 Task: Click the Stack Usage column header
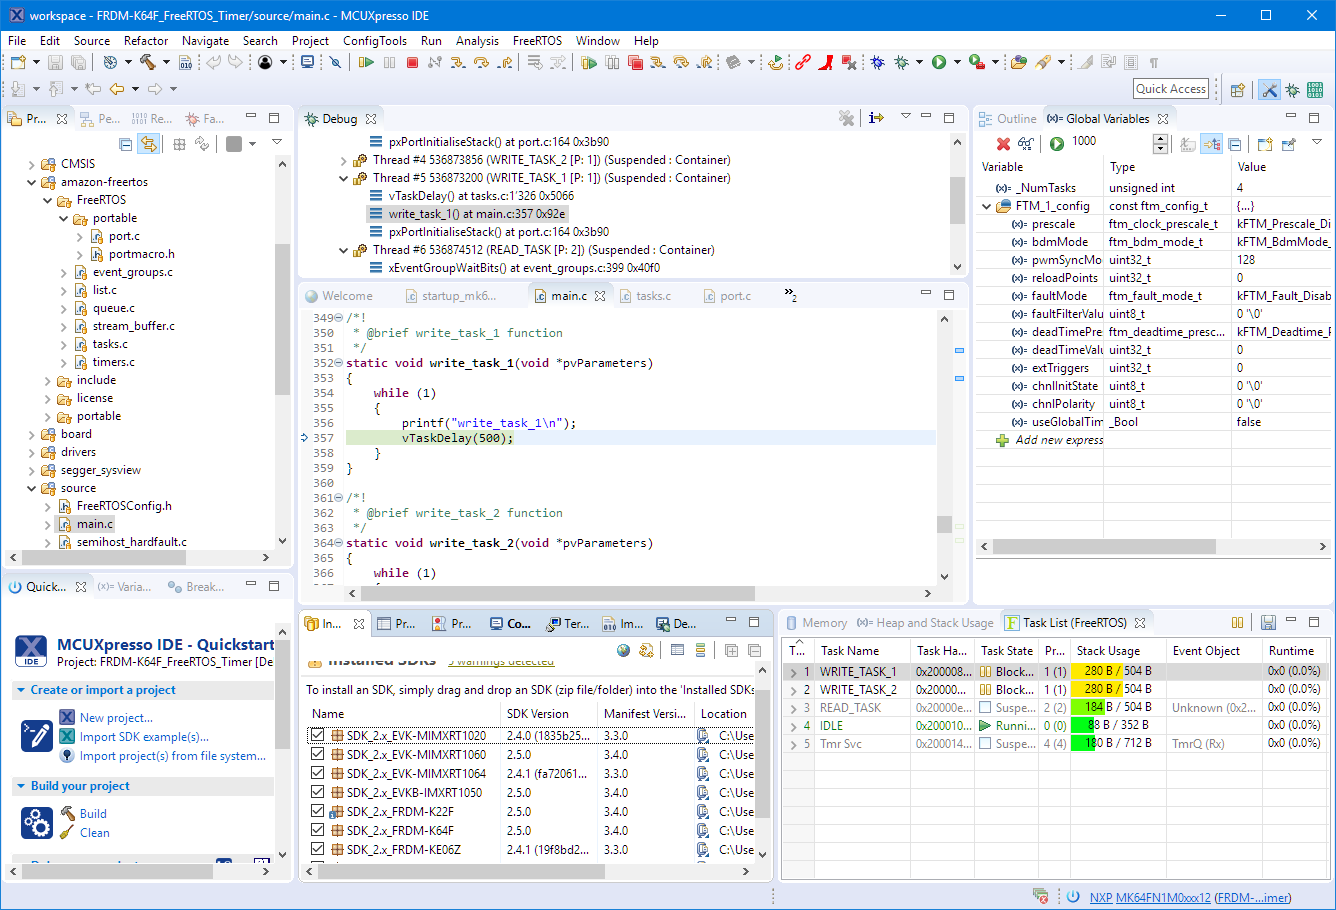pos(1108,651)
